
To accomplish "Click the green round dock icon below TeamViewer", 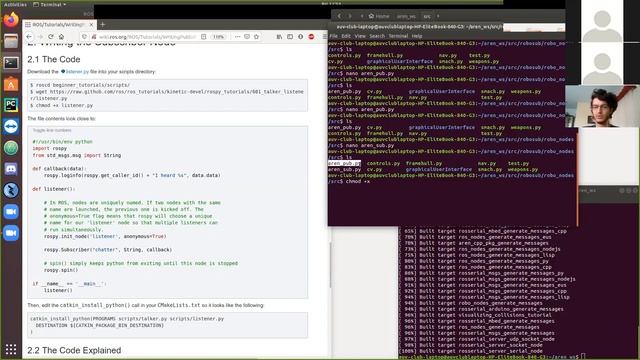I will (11, 148).
